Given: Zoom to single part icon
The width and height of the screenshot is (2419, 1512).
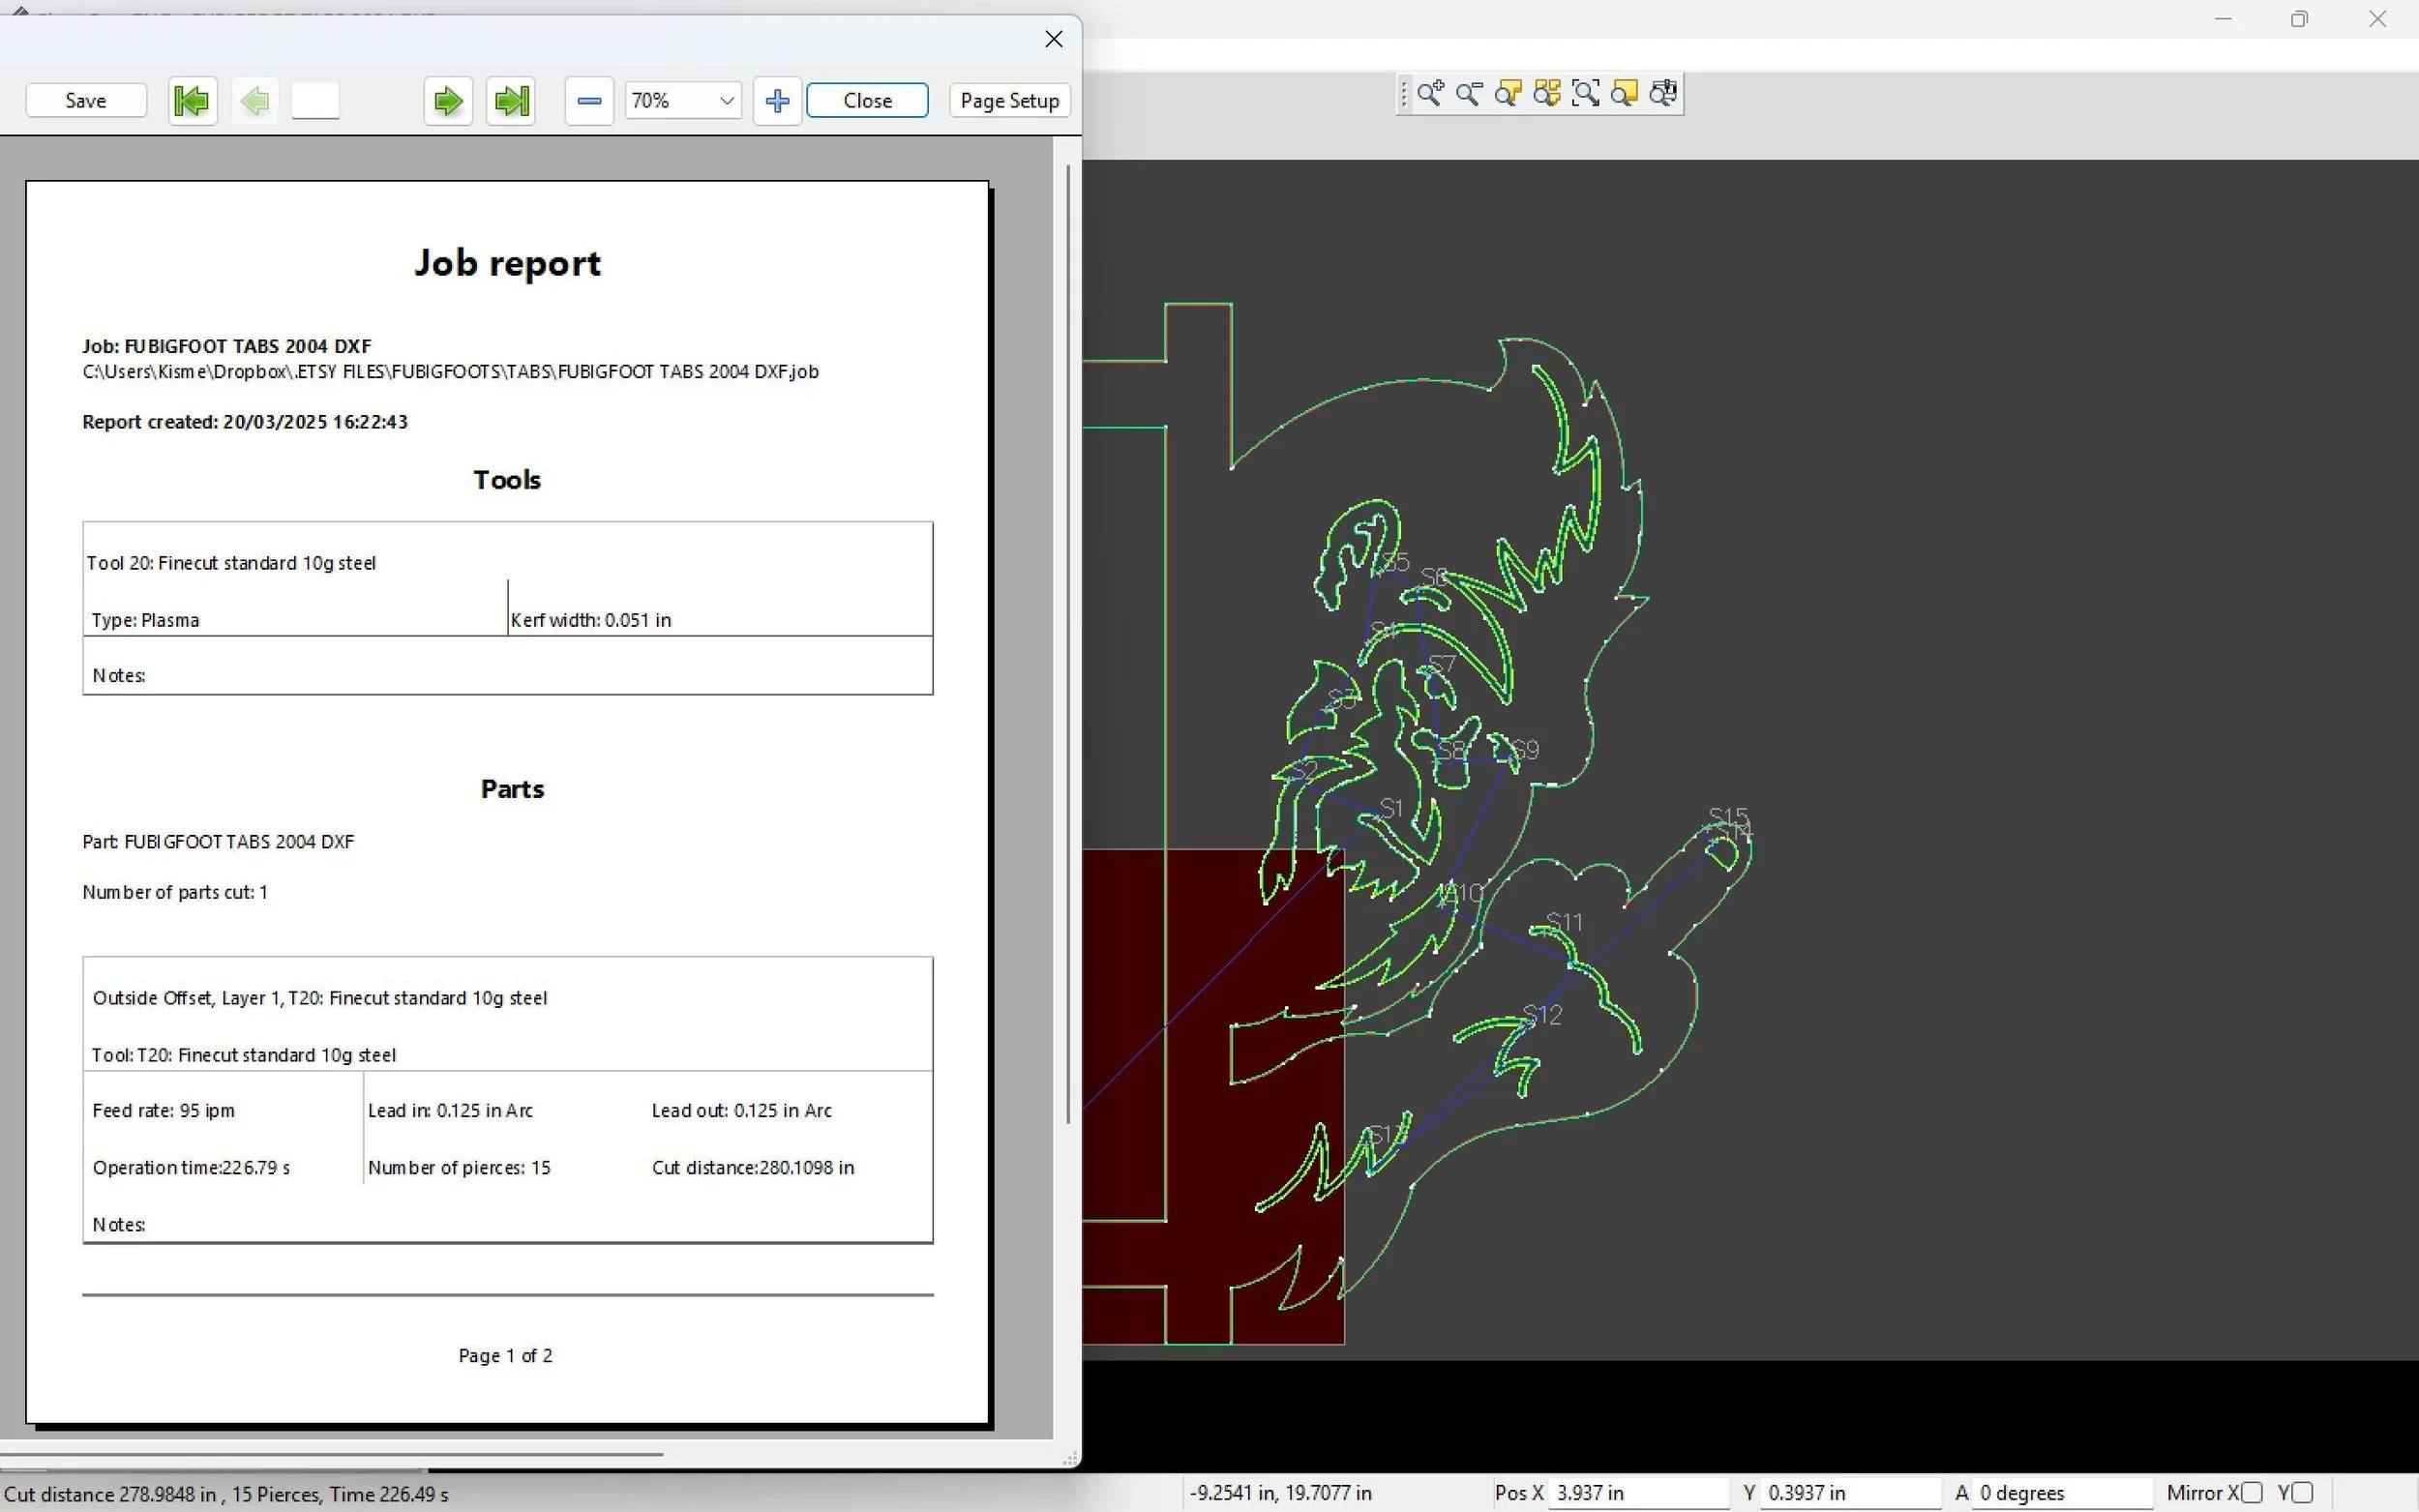Looking at the screenshot, I should click(1508, 94).
